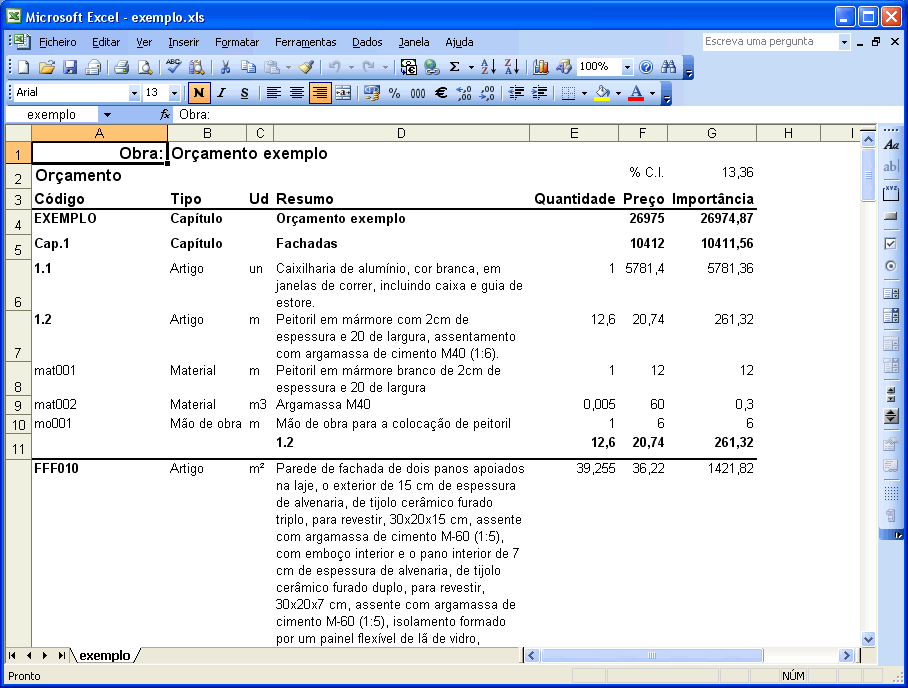
Task: Copy the selected cells
Action: coord(248,67)
